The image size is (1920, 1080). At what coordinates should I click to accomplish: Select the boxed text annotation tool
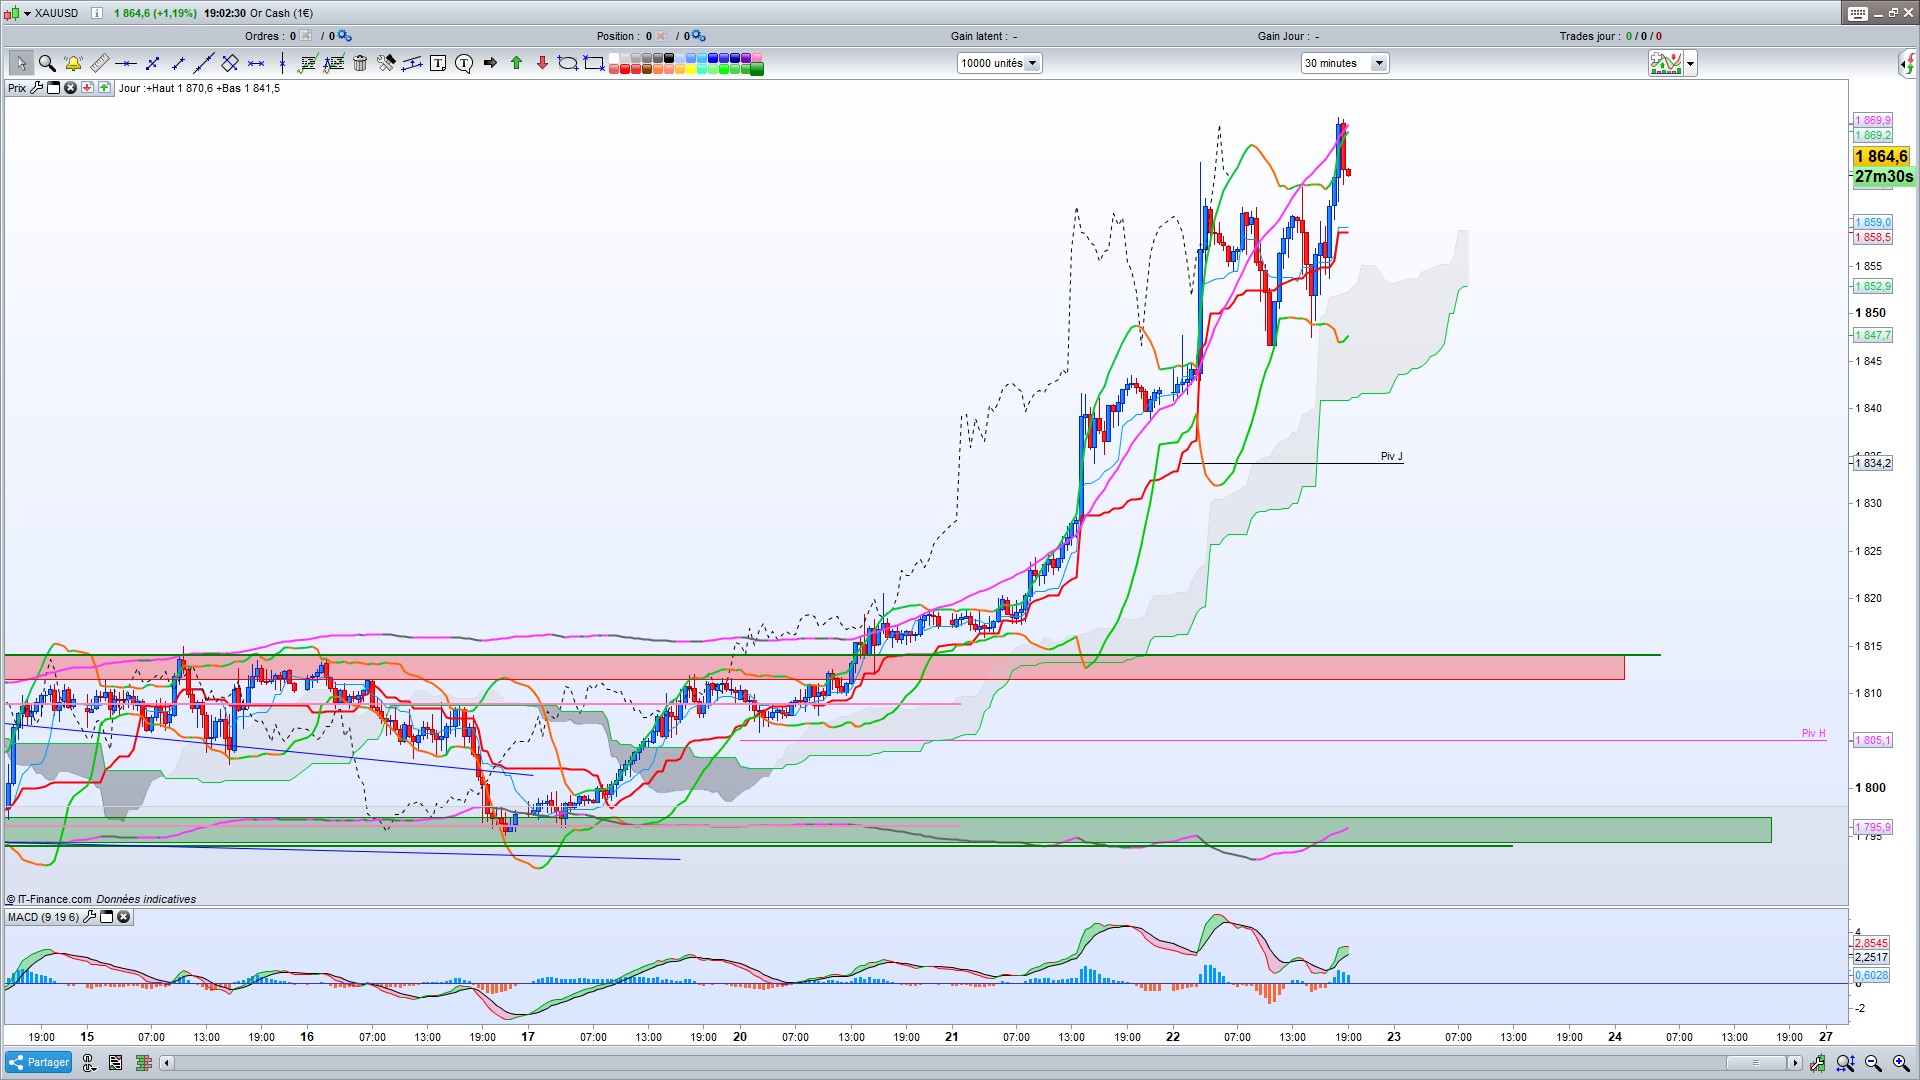[438, 63]
